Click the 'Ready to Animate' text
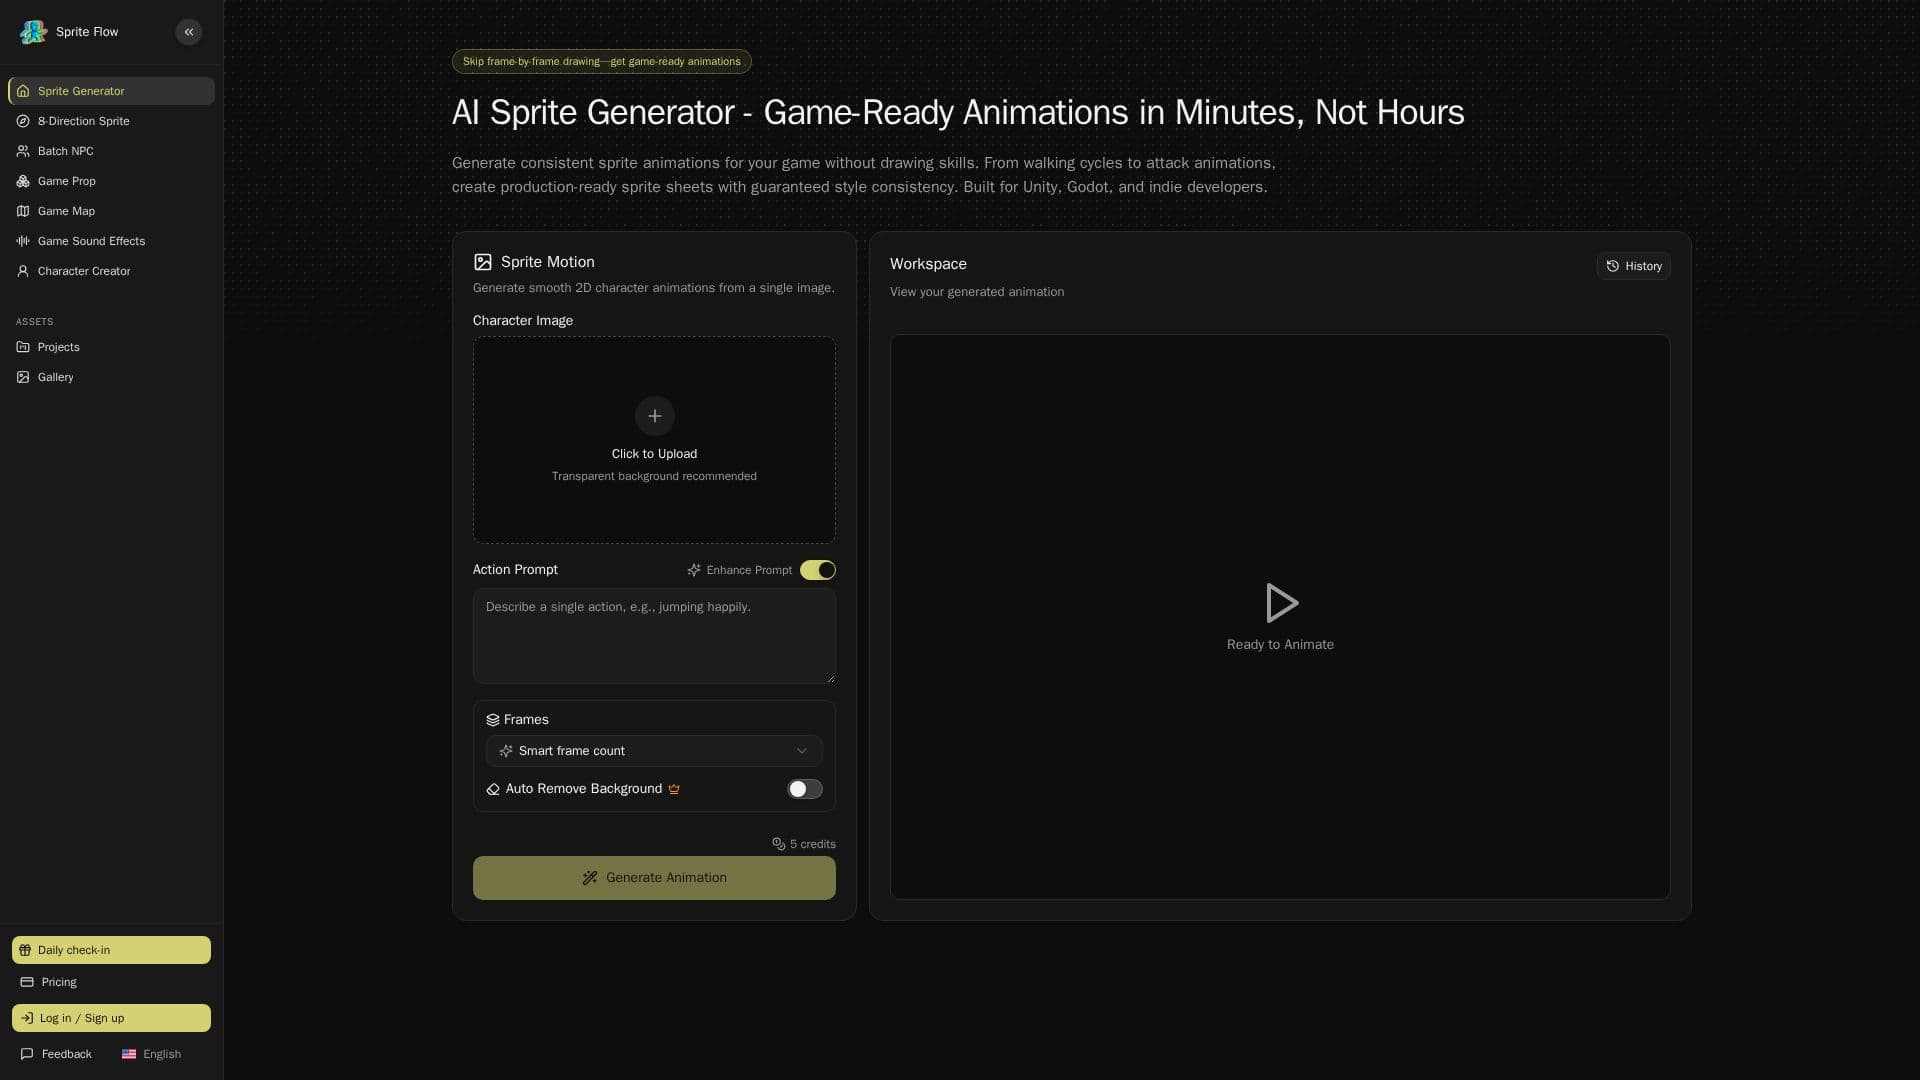1920x1080 pixels. (x=1280, y=645)
